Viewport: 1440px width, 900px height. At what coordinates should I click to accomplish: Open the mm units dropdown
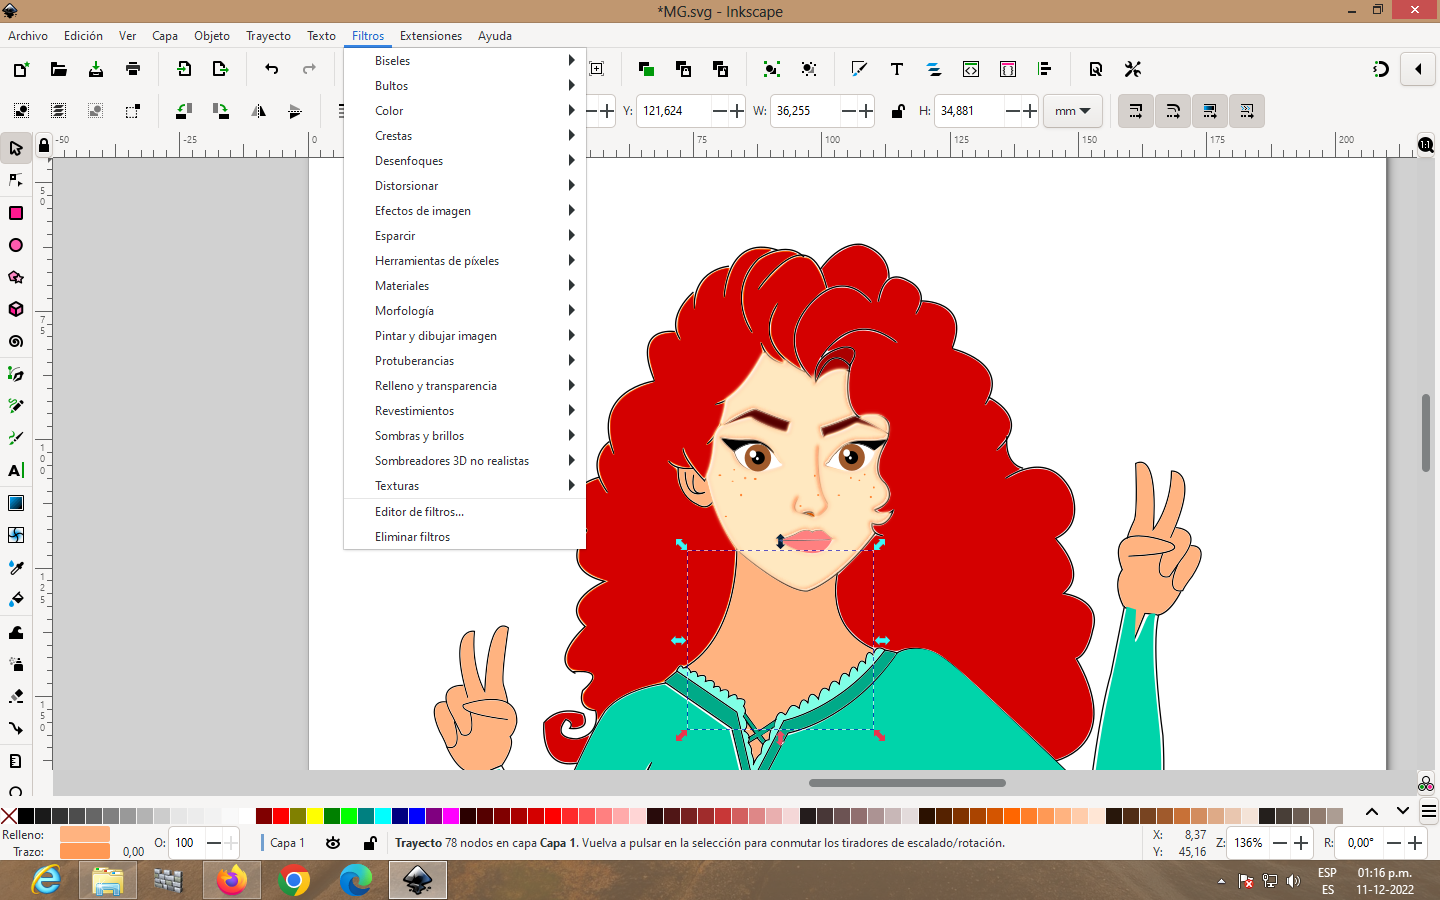click(x=1073, y=111)
